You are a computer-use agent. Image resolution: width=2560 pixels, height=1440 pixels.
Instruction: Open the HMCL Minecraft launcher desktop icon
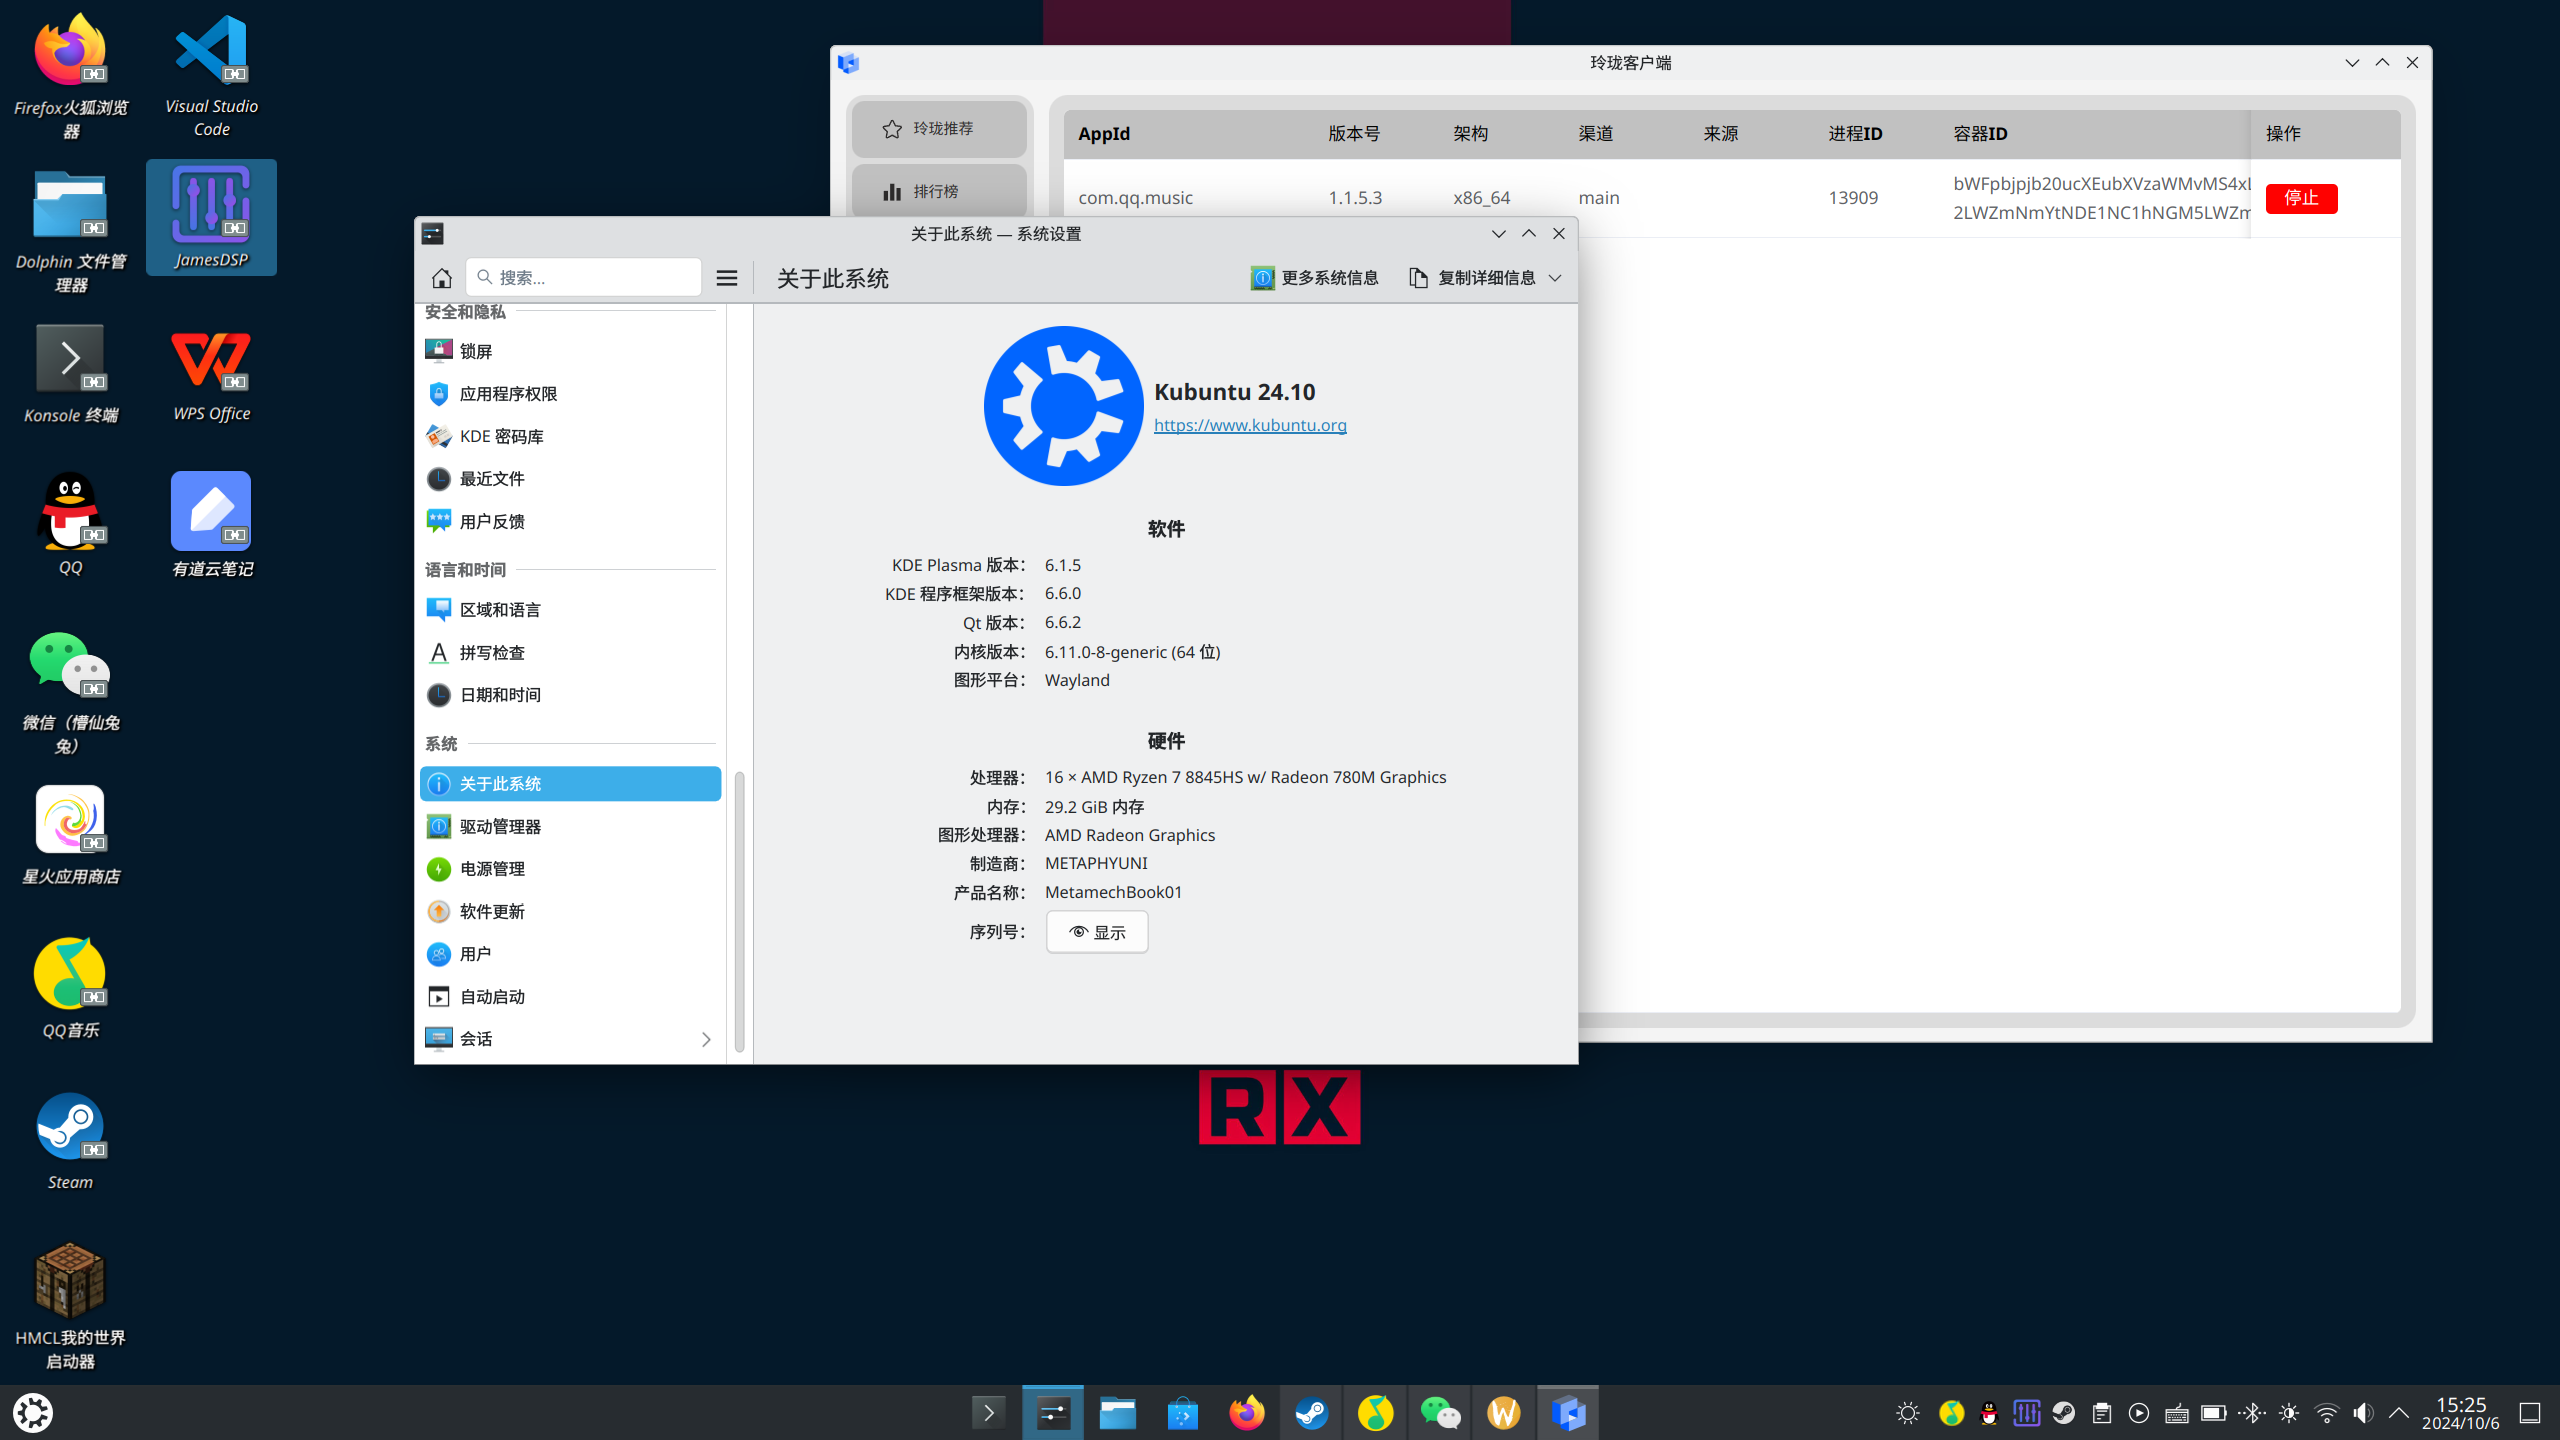(x=70, y=1305)
